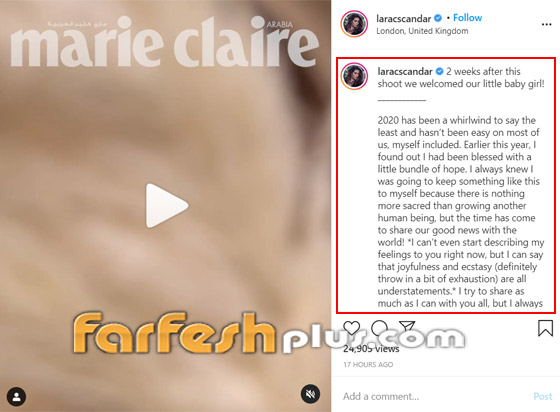Image resolution: width=560 pixels, height=412 pixels.
Task: View the 24,905 views count
Action: pos(371,349)
